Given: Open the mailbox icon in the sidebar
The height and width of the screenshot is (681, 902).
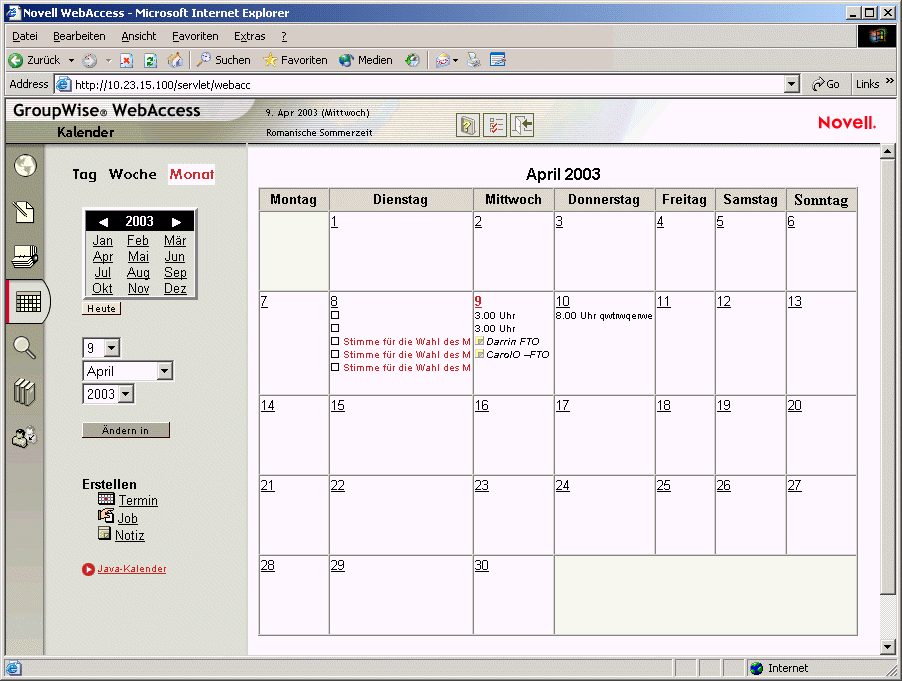Looking at the screenshot, I should click(x=25, y=257).
